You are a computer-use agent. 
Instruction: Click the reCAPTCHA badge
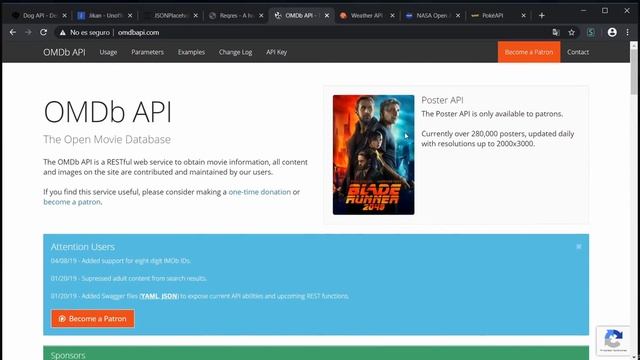613,340
